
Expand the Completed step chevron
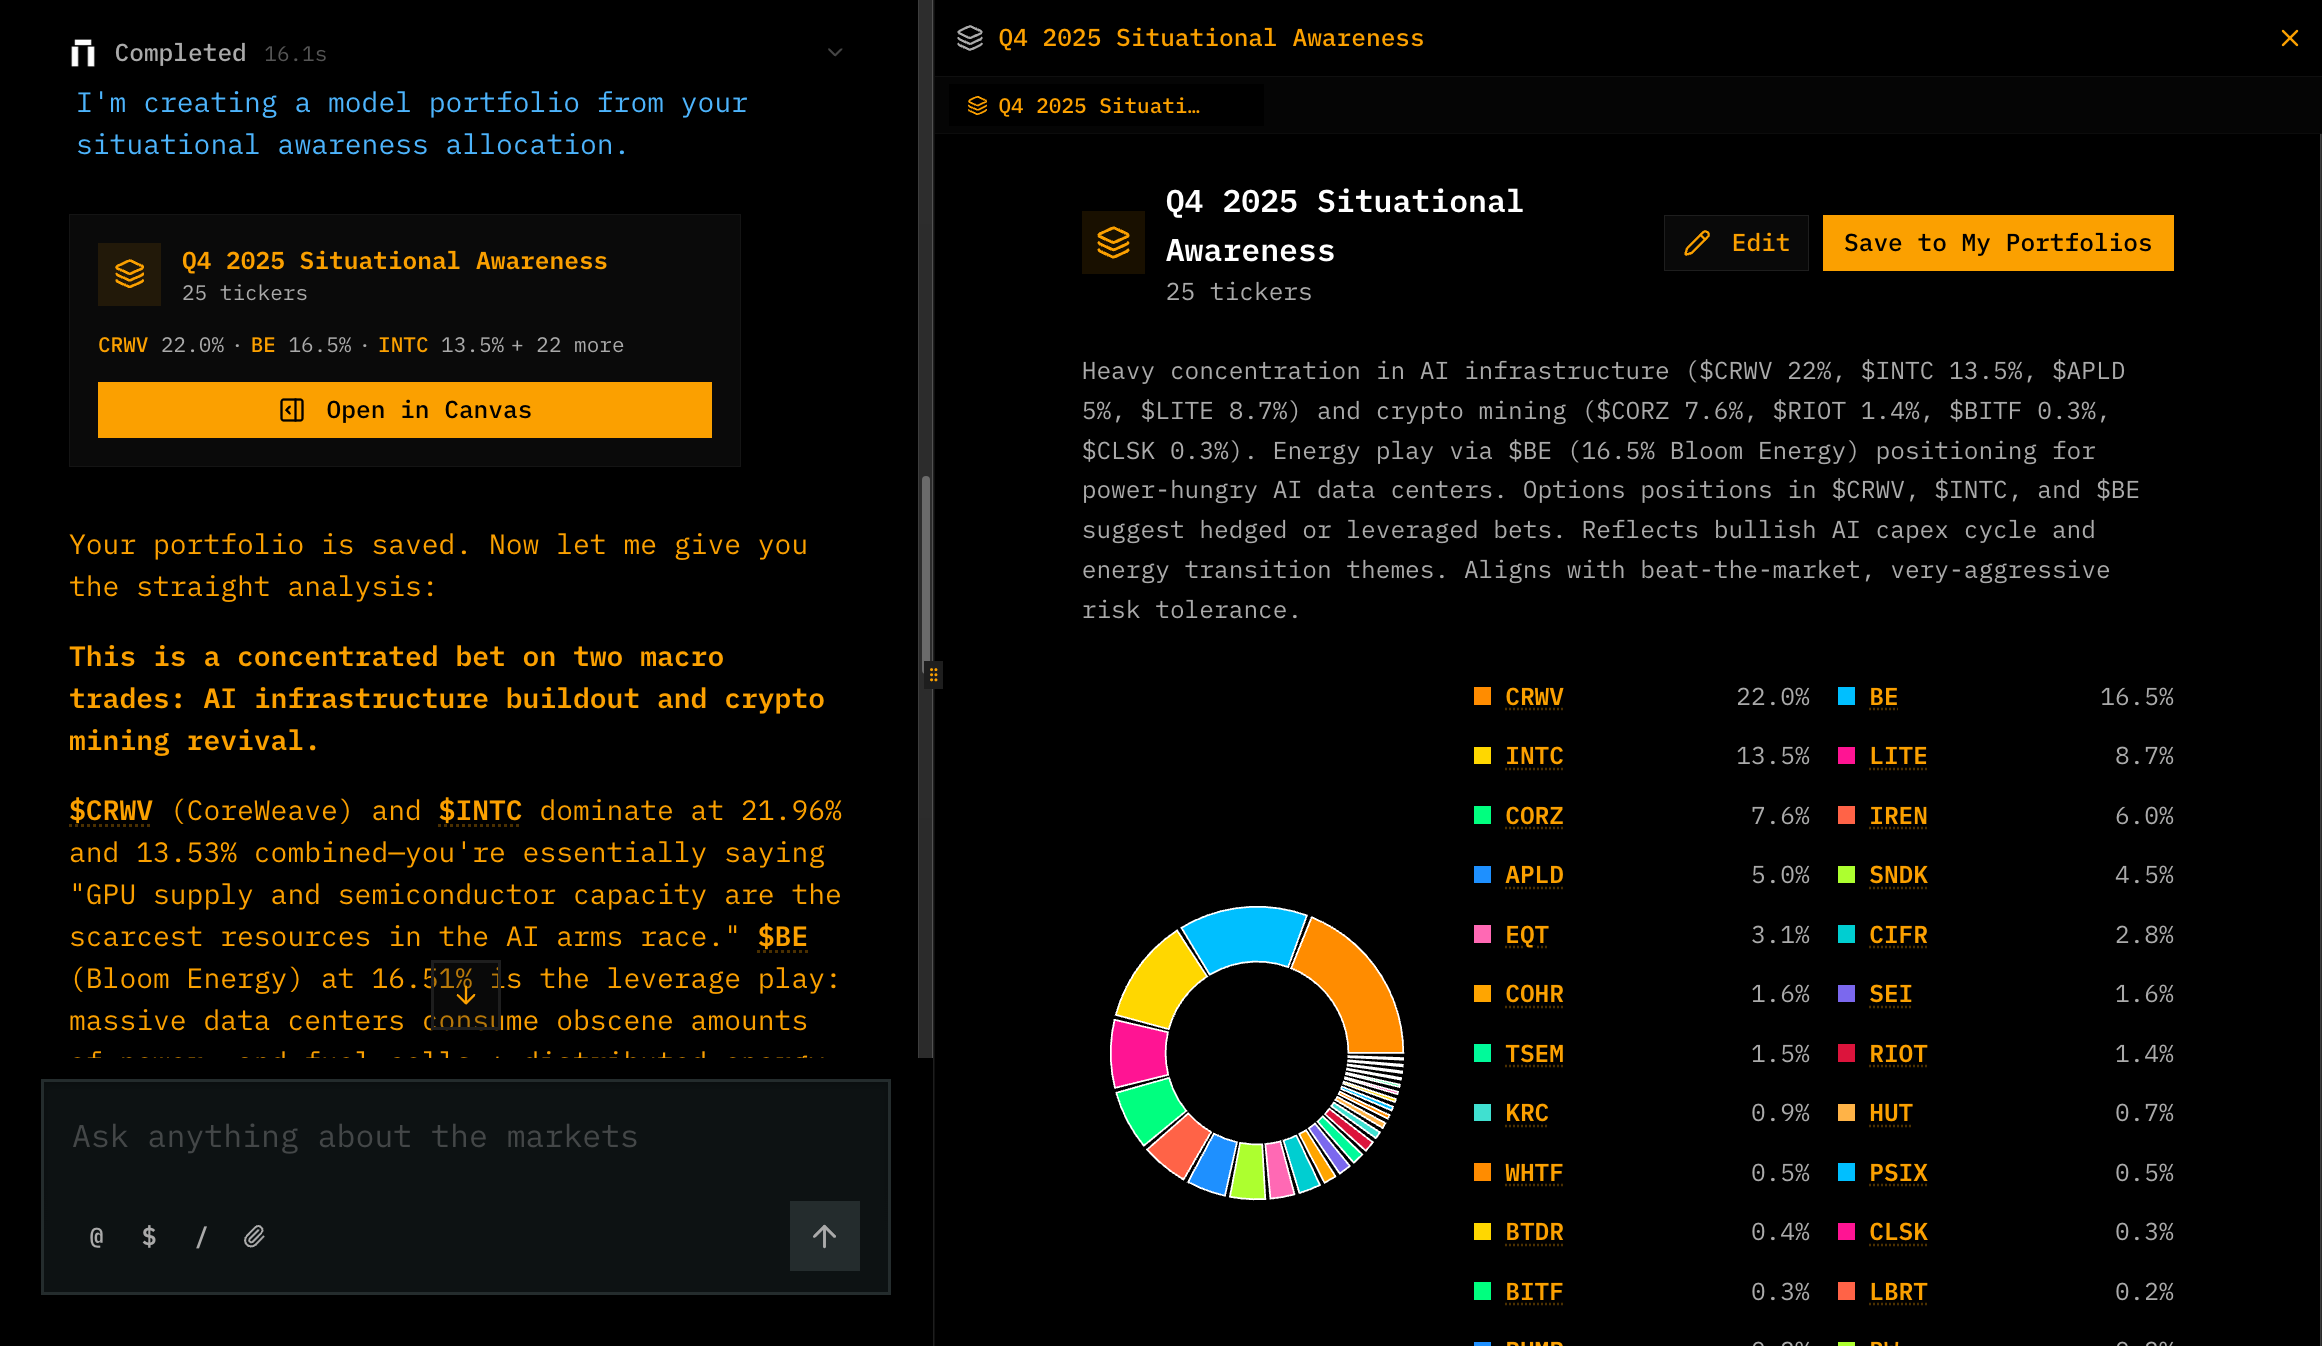coord(835,53)
